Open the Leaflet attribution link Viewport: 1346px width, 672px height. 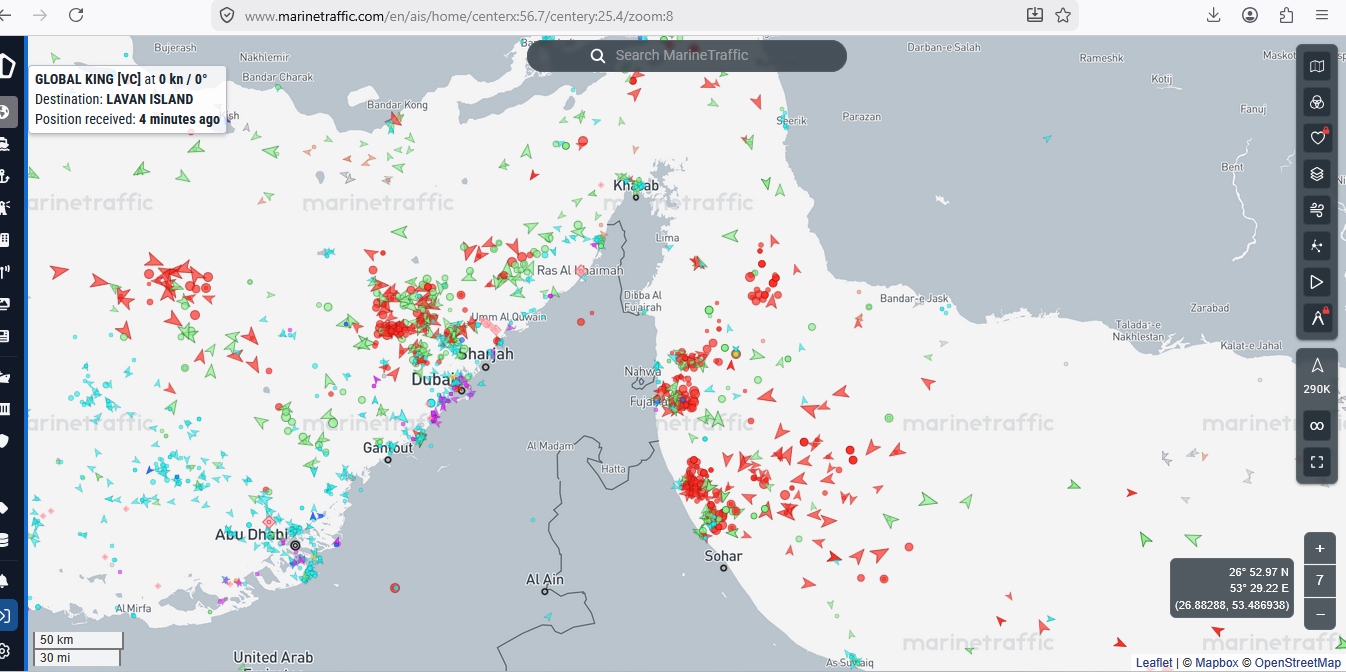[1154, 663]
